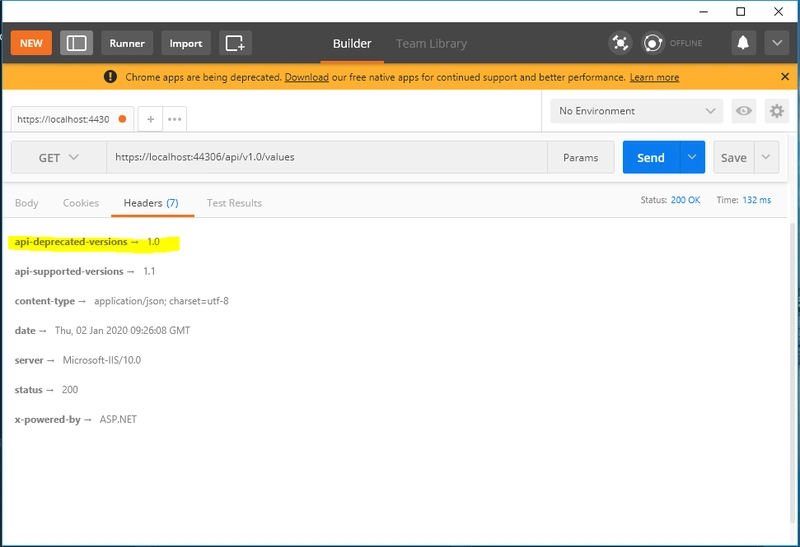This screenshot has width=800, height=547.
Task: Switch to Builder tab
Action: (x=352, y=43)
